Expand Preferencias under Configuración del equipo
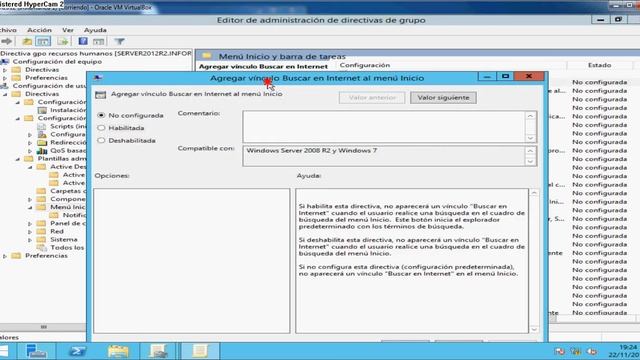This screenshot has height=360, width=640. (x=5, y=78)
